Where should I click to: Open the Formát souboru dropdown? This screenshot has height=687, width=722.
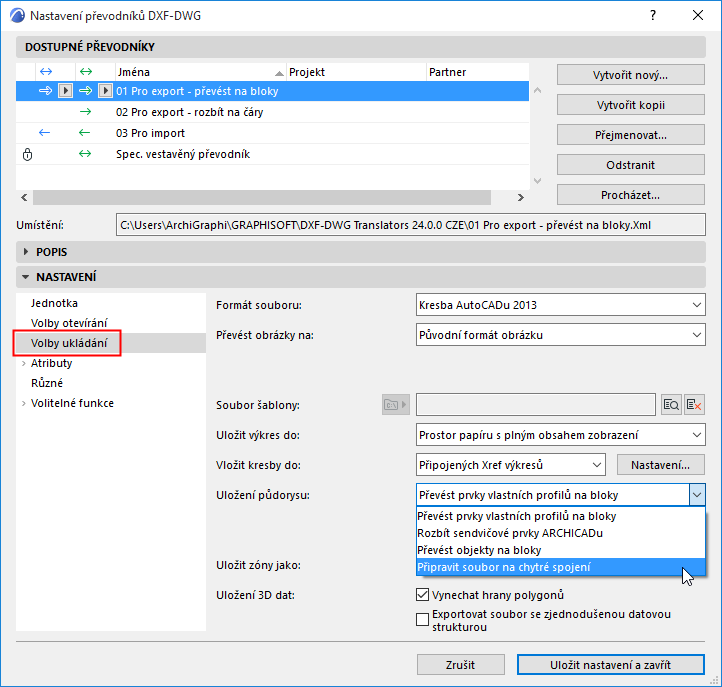(x=560, y=305)
